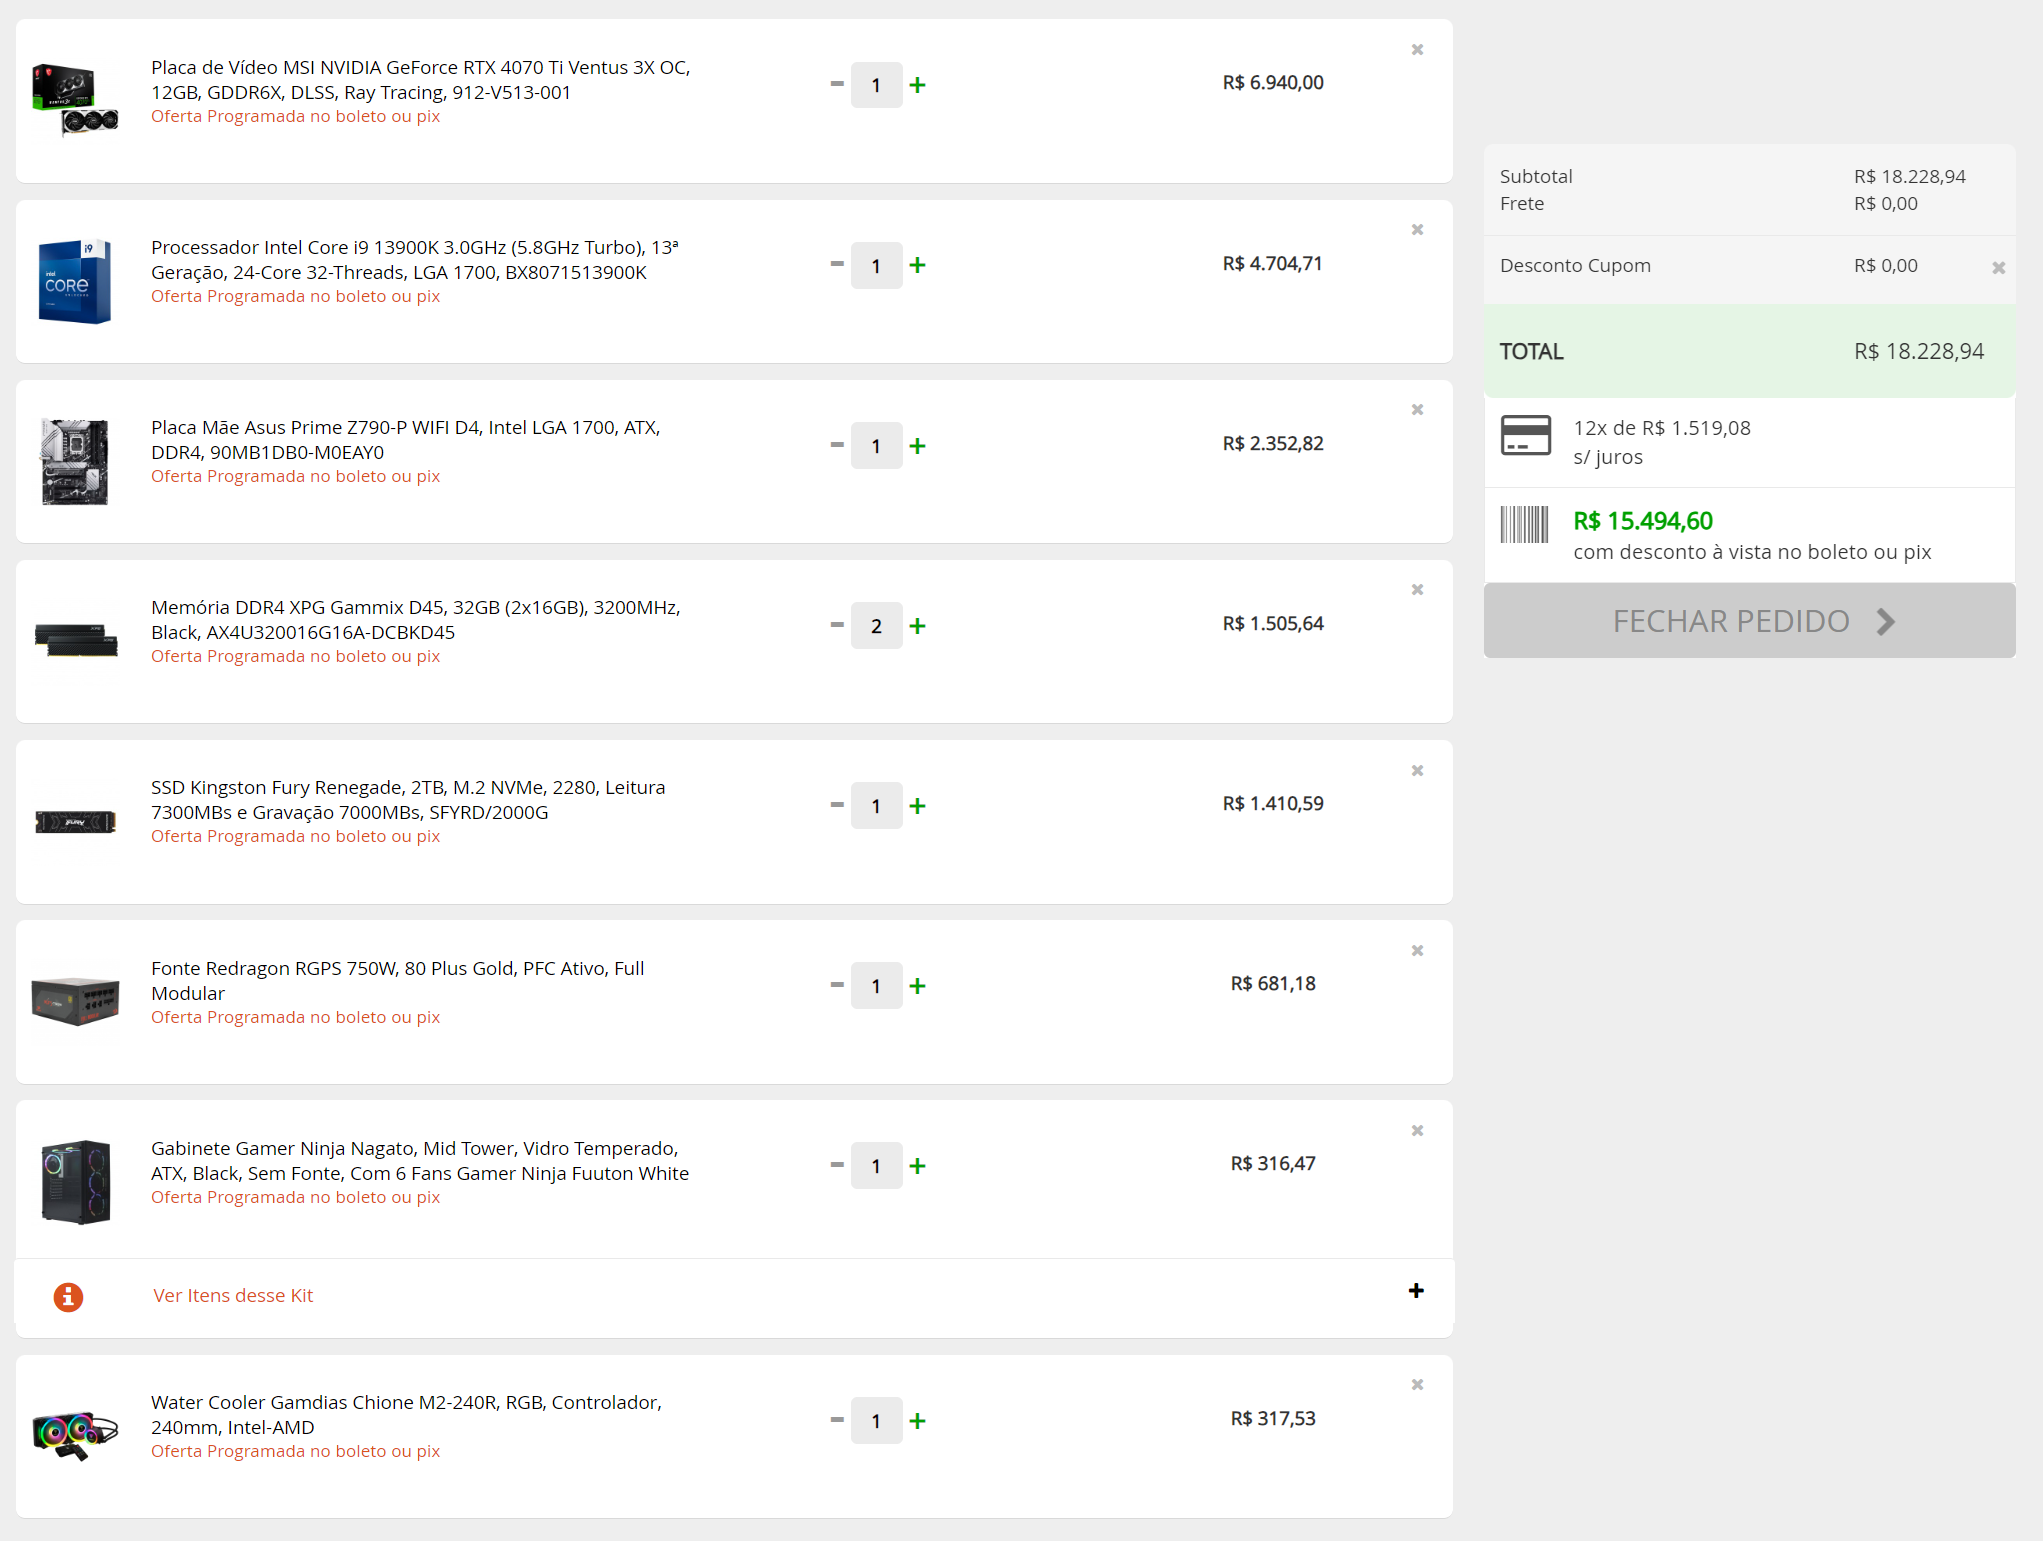The width and height of the screenshot is (2043, 1541).
Task: Remove Asus Prime Z790-P motherboard from cart
Action: [x=1417, y=409]
